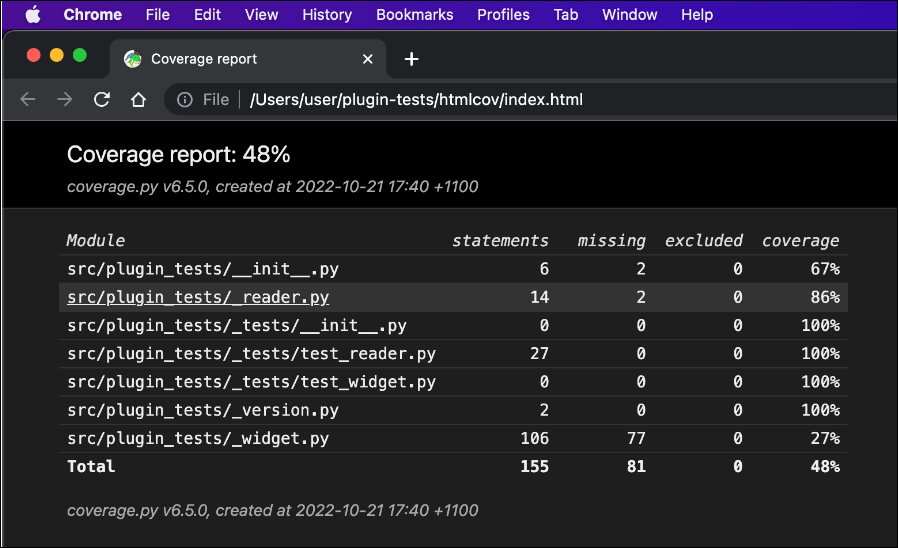Sort table by coverage column header
This screenshot has height=548, width=898.
click(x=800, y=241)
